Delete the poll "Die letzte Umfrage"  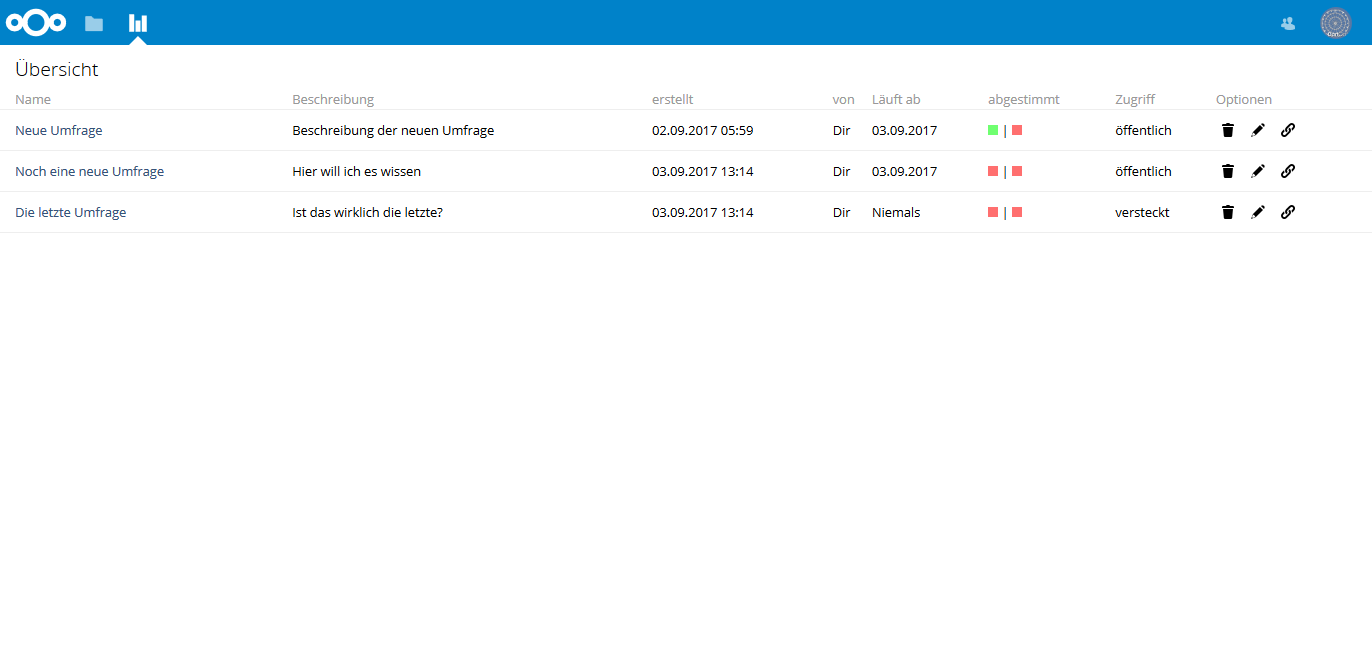pos(1228,212)
